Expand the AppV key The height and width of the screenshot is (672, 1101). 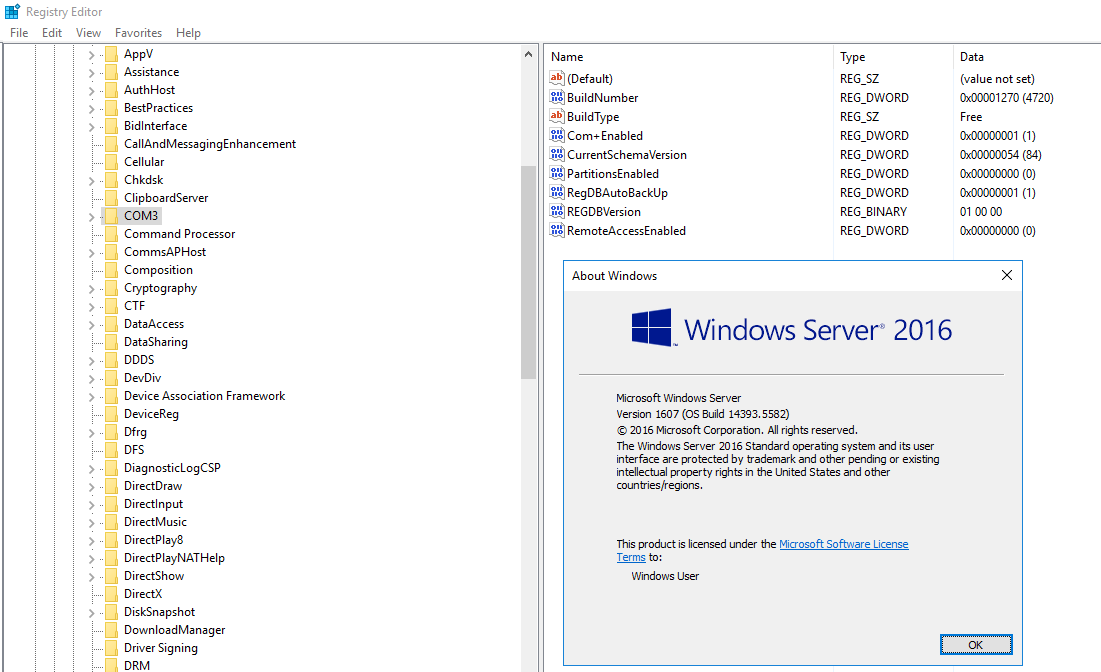[x=91, y=54]
